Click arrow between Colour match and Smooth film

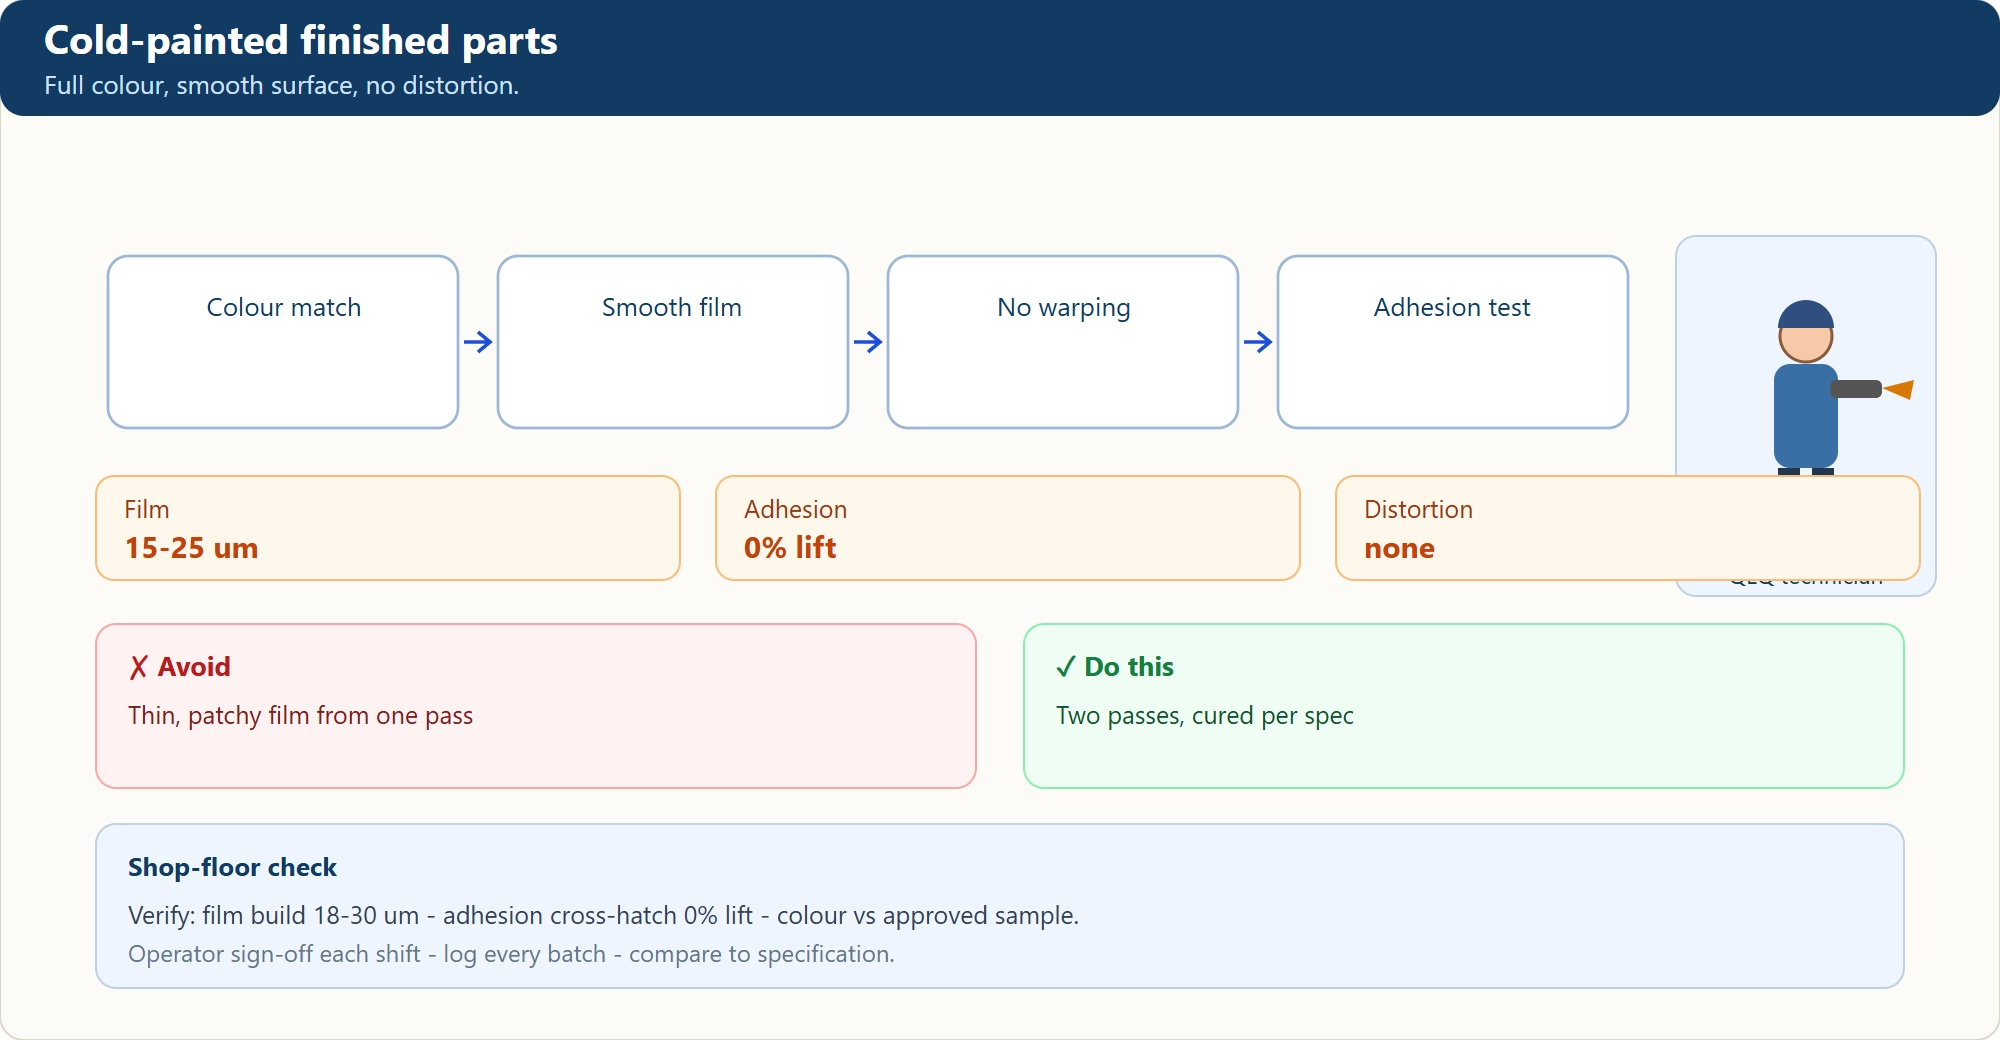point(478,342)
